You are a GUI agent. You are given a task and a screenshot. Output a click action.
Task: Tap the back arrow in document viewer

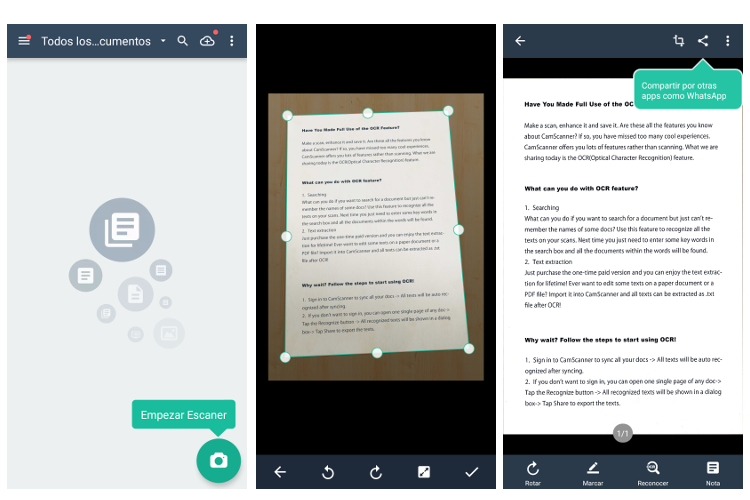[x=520, y=41]
